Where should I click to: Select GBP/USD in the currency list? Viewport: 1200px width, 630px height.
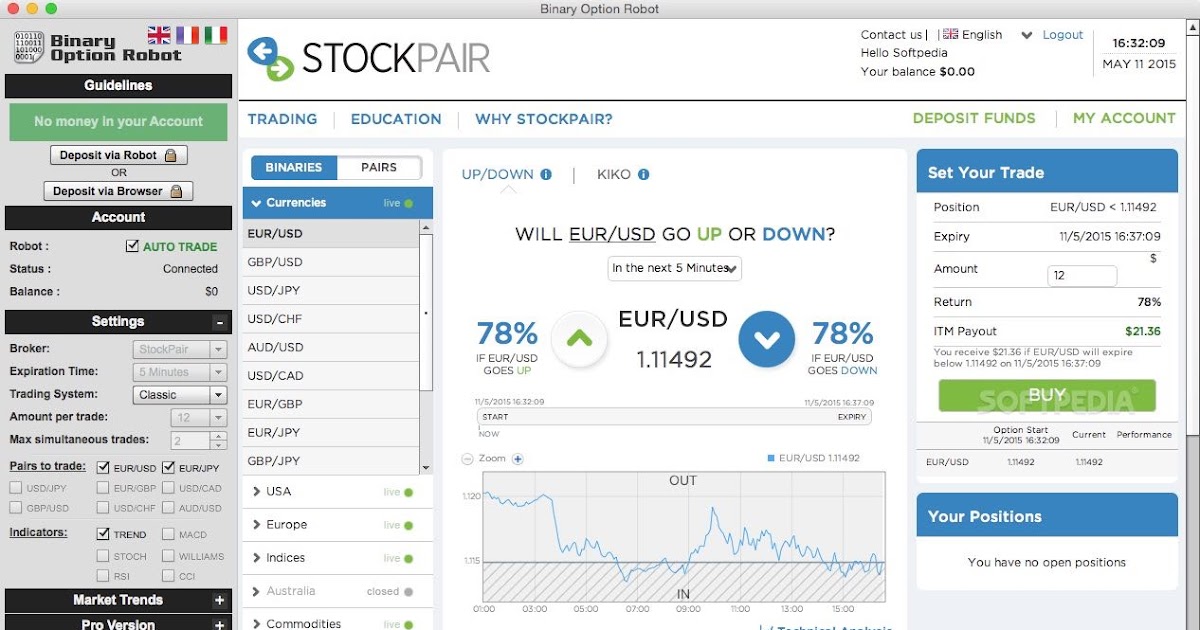pos(332,262)
